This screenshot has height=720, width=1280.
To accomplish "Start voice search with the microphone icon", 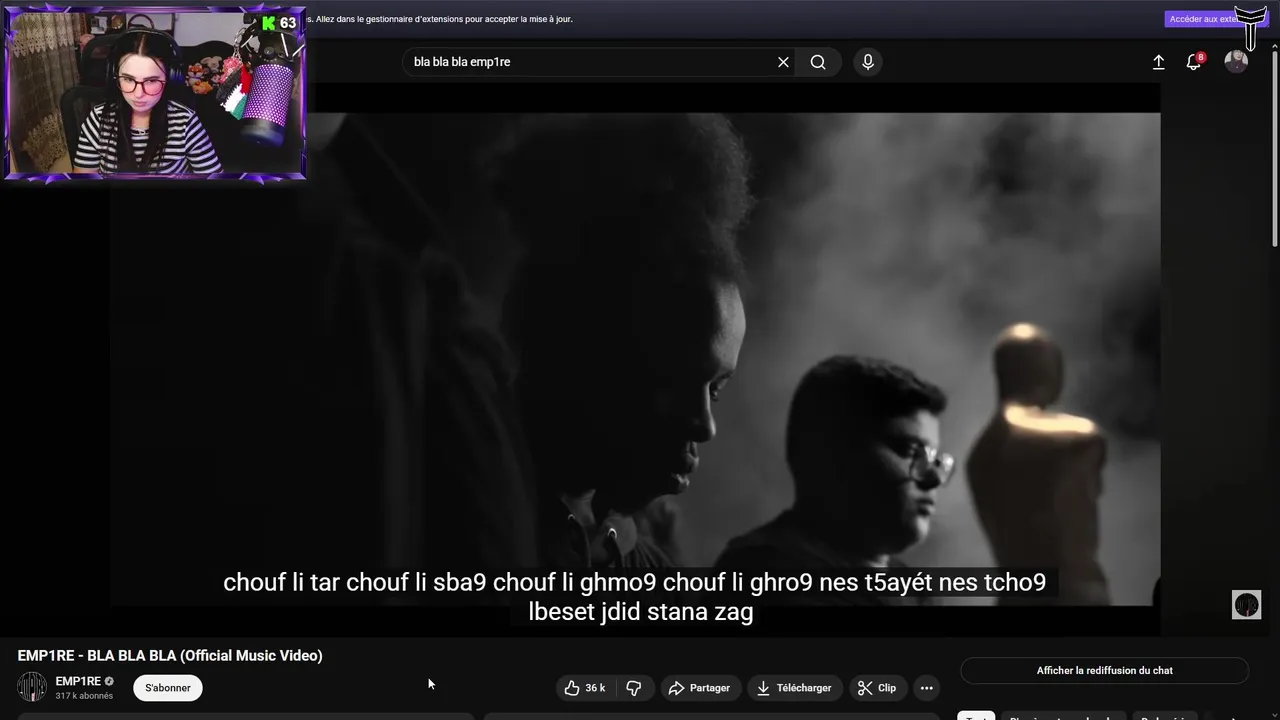I will click(x=868, y=62).
